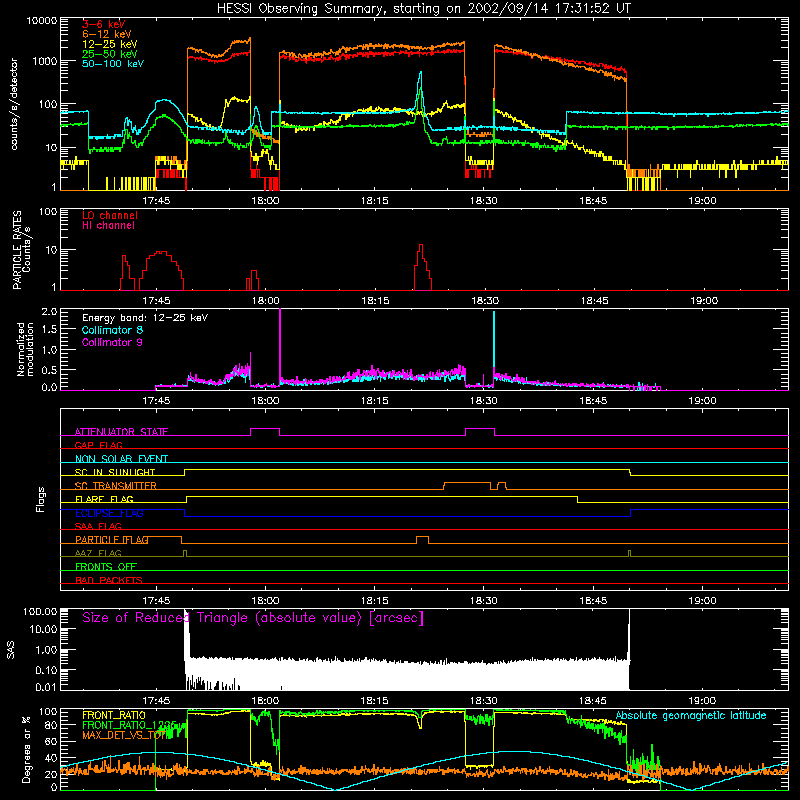Screen dimensions: 800x800
Task: Select the Collimator 8 legend entry
Action: tap(112, 330)
